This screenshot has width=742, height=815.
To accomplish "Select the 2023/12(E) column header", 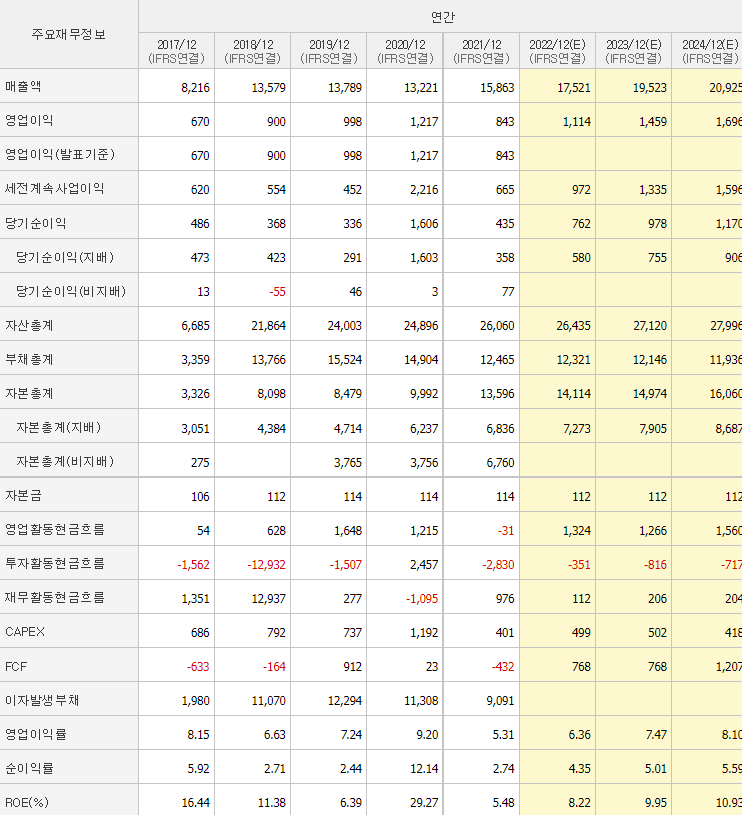I will [634, 51].
